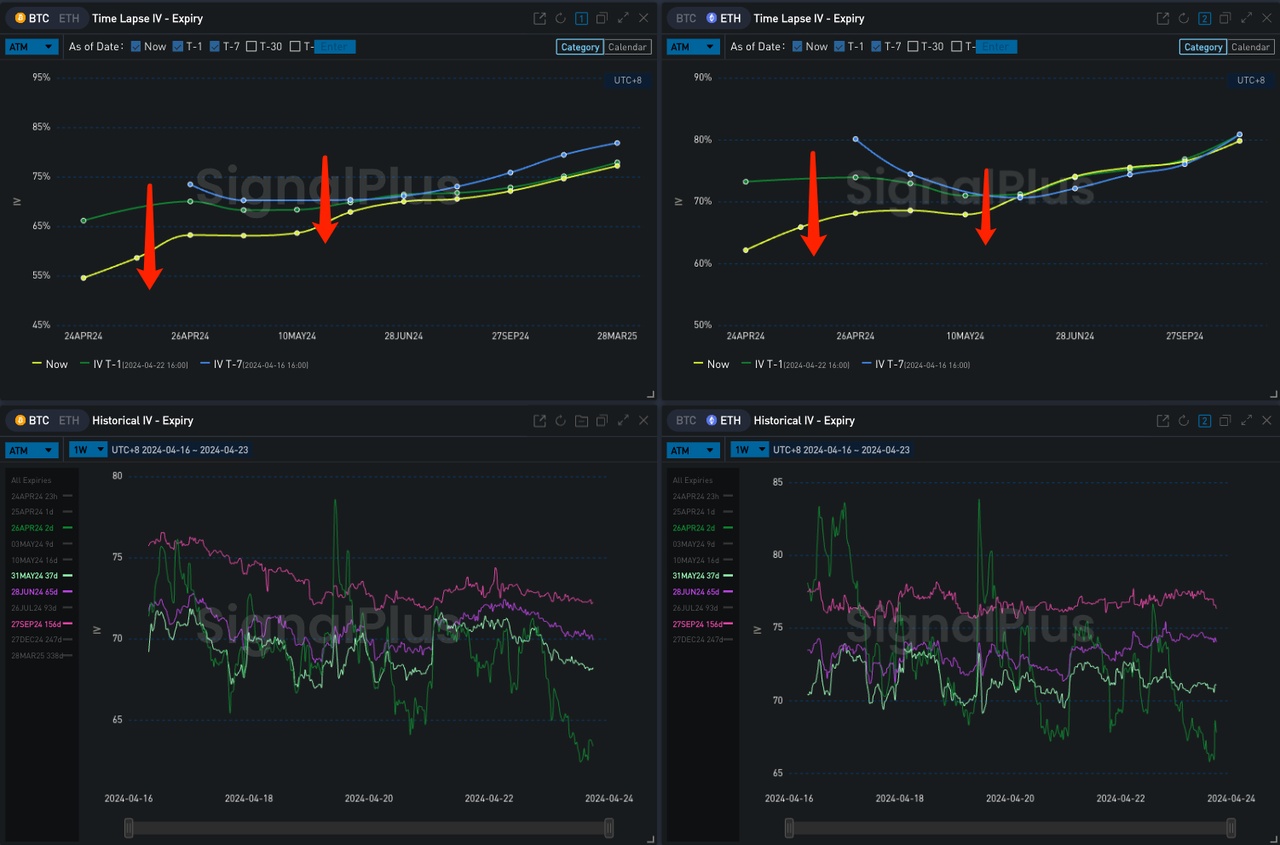Image resolution: width=1280 pixels, height=845 pixels.
Task: Click custom T- days input in ETH panel
Action: tap(996, 47)
